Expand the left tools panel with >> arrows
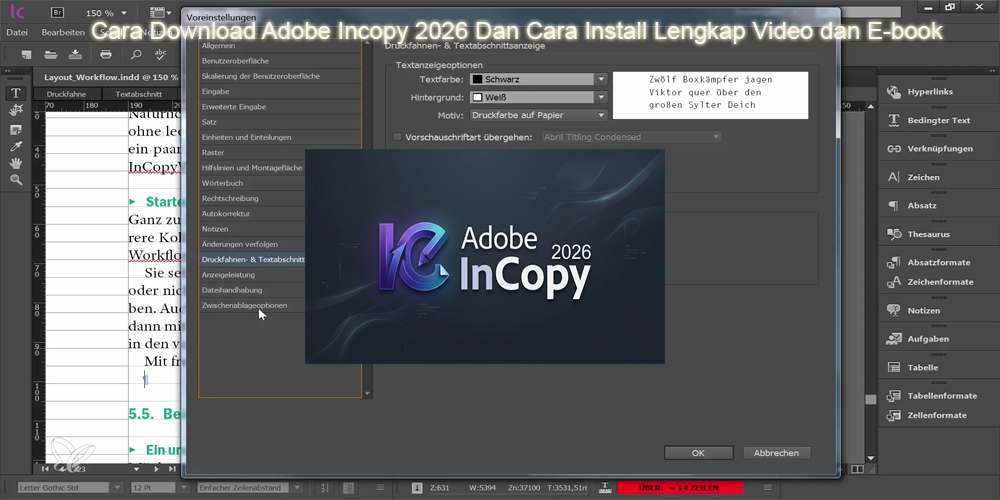Viewport: 1000px width, 500px height. point(8,71)
